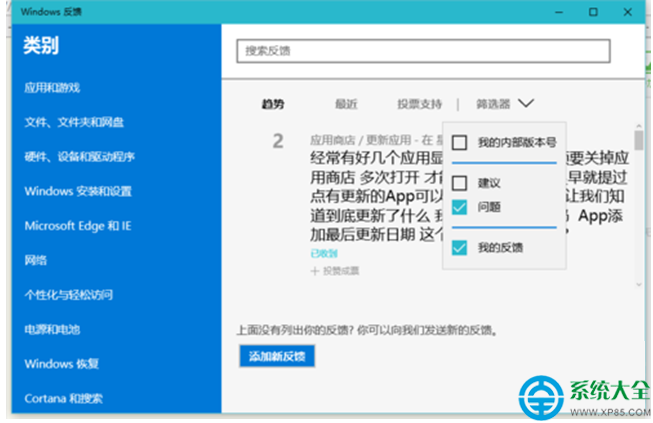Click the feedback list scrollbar thumb
The image size is (653, 423).
(639, 140)
